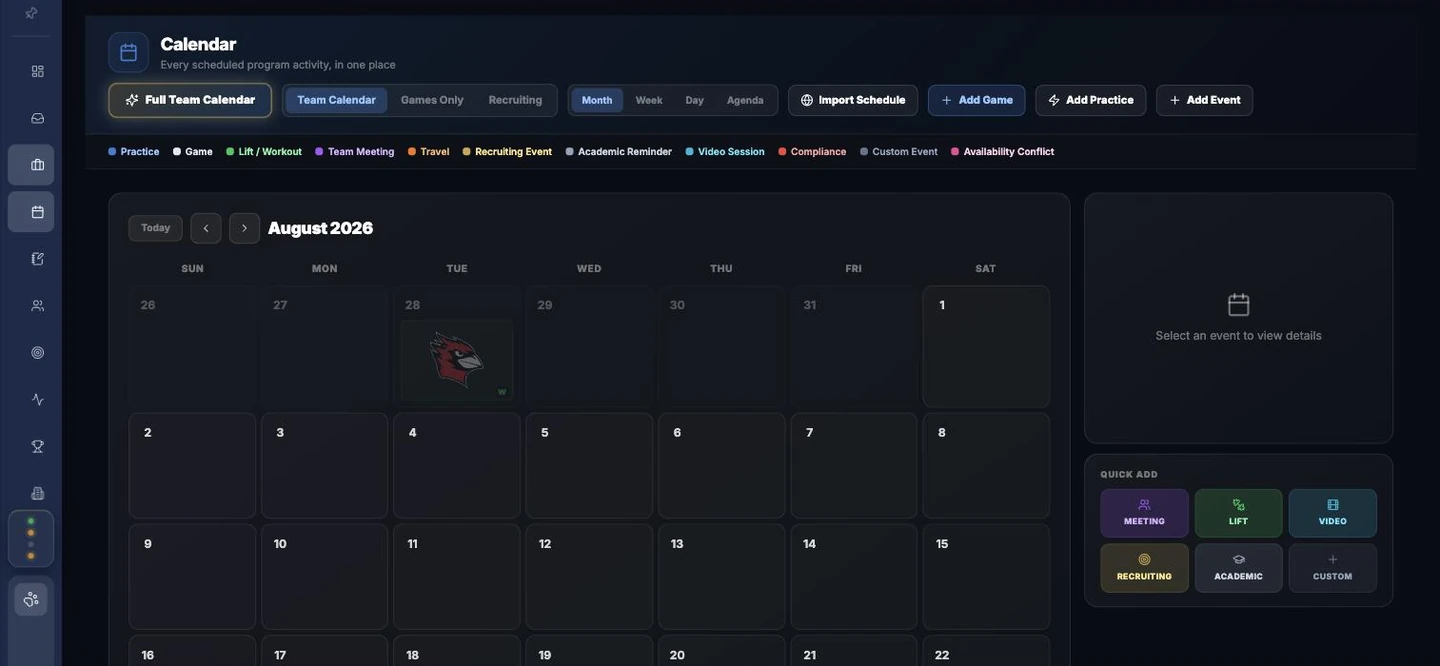Click the colored status dots widget in sidebar
1440x666 pixels.
(x=31, y=539)
